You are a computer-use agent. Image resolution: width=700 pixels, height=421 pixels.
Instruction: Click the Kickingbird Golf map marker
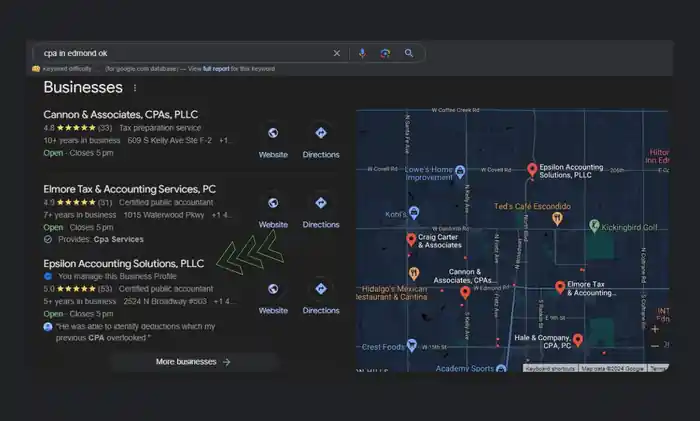pyautogui.click(x=594, y=226)
